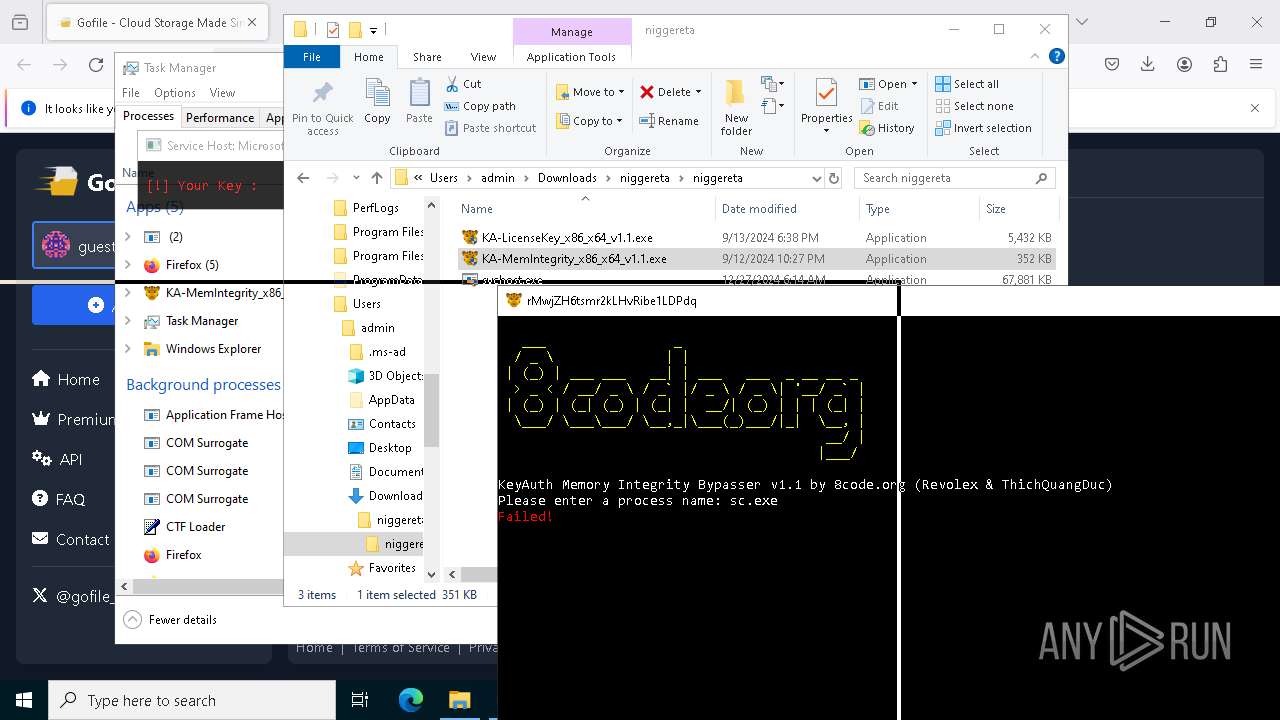Open the Gofile FAQ sidebar link
This screenshot has height=720, width=1280.
click(x=58, y=499)
